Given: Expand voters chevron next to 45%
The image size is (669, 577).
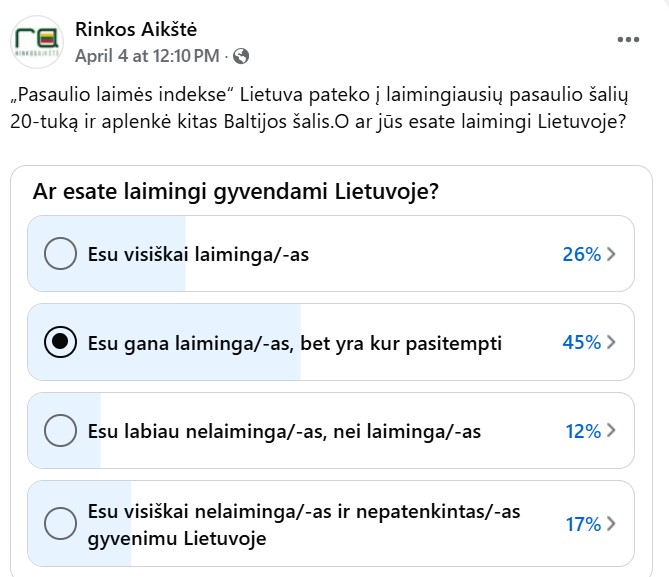Looking at the screenshot, I should click(x=611, y=342).
